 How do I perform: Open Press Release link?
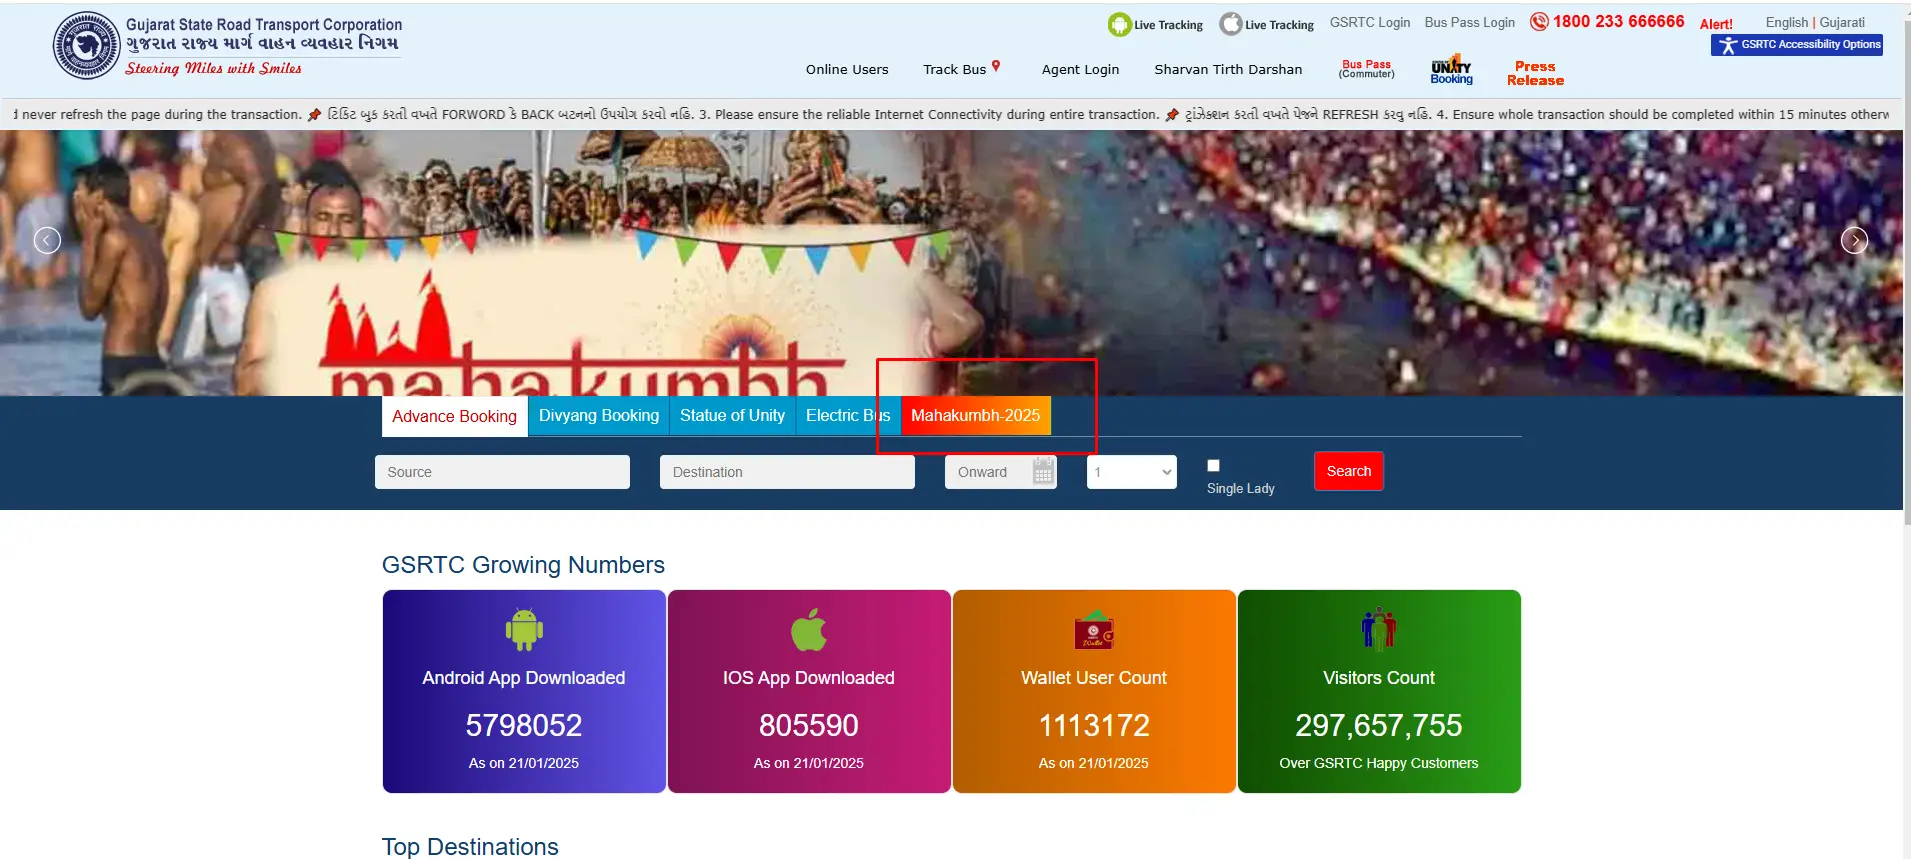[1535, 73]
